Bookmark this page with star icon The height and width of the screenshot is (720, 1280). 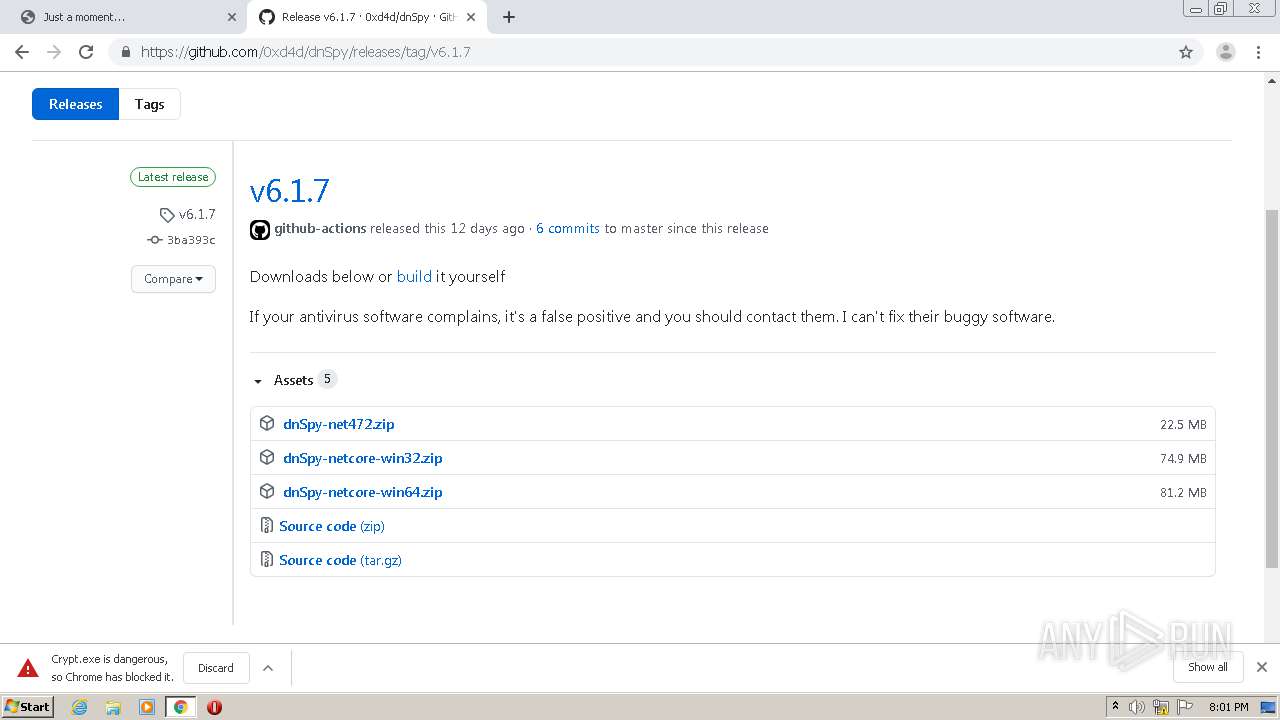[1186, 52]
